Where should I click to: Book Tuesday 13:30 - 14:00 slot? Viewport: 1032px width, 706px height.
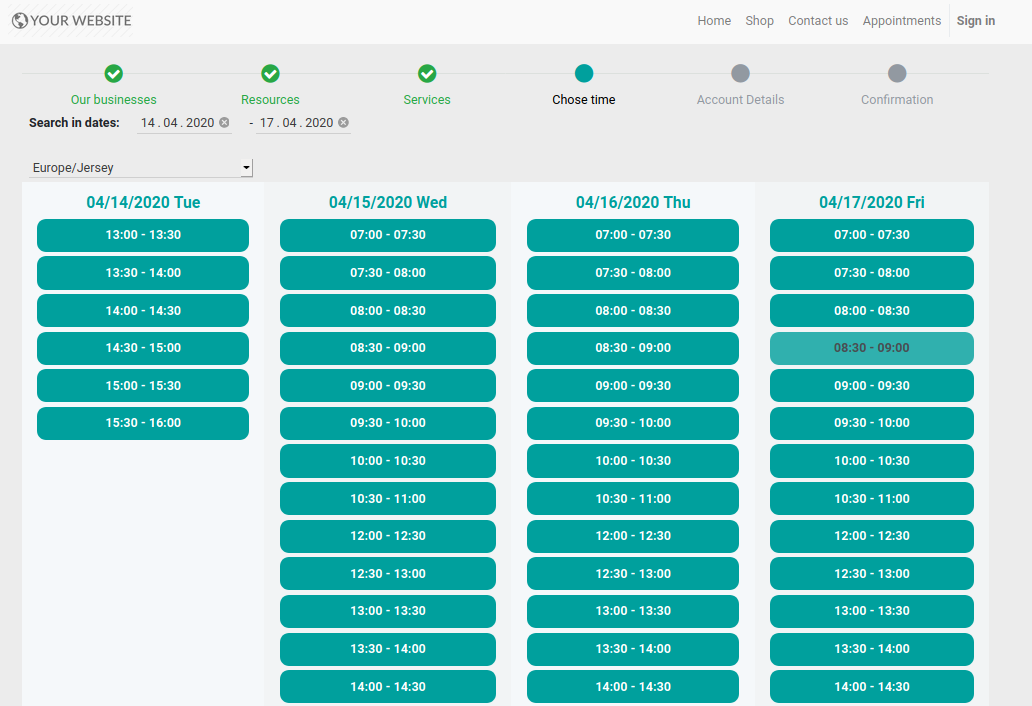click(143, 273)
